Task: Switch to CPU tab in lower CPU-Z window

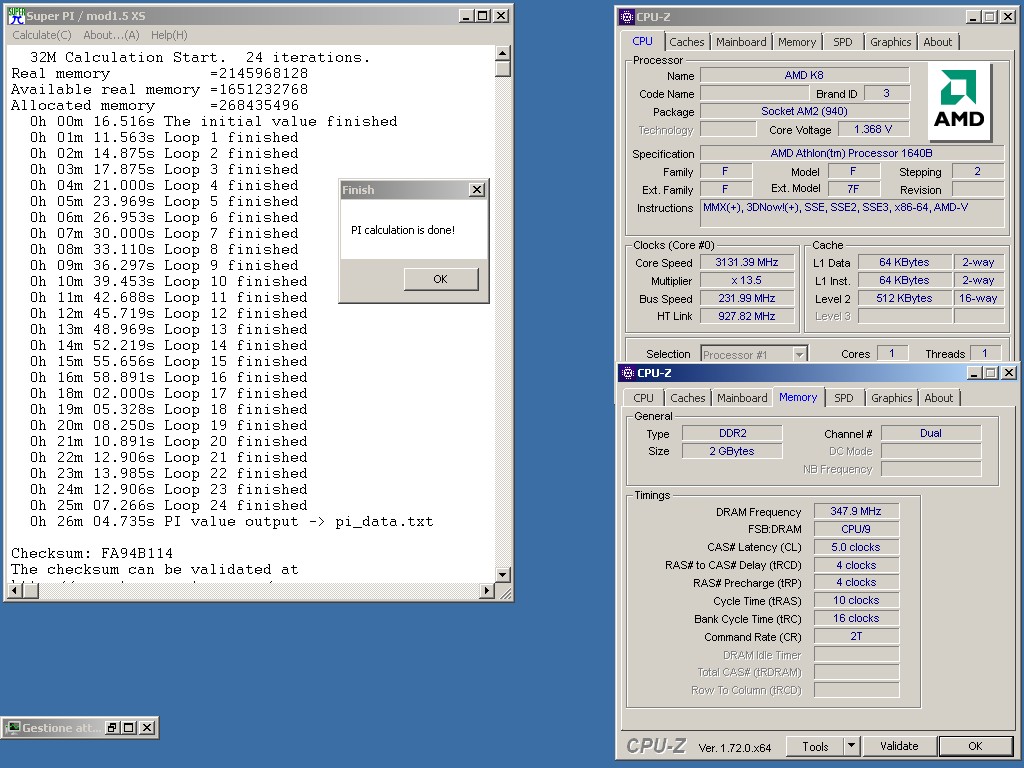Action: point(643,398)
